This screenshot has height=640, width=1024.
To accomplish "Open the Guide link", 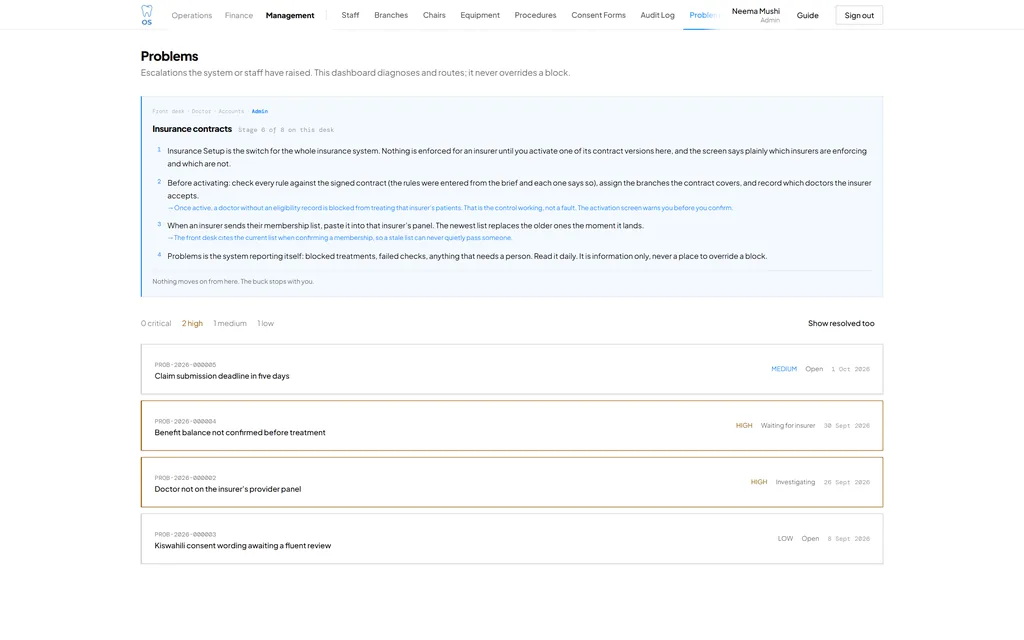I will [807, 15].
